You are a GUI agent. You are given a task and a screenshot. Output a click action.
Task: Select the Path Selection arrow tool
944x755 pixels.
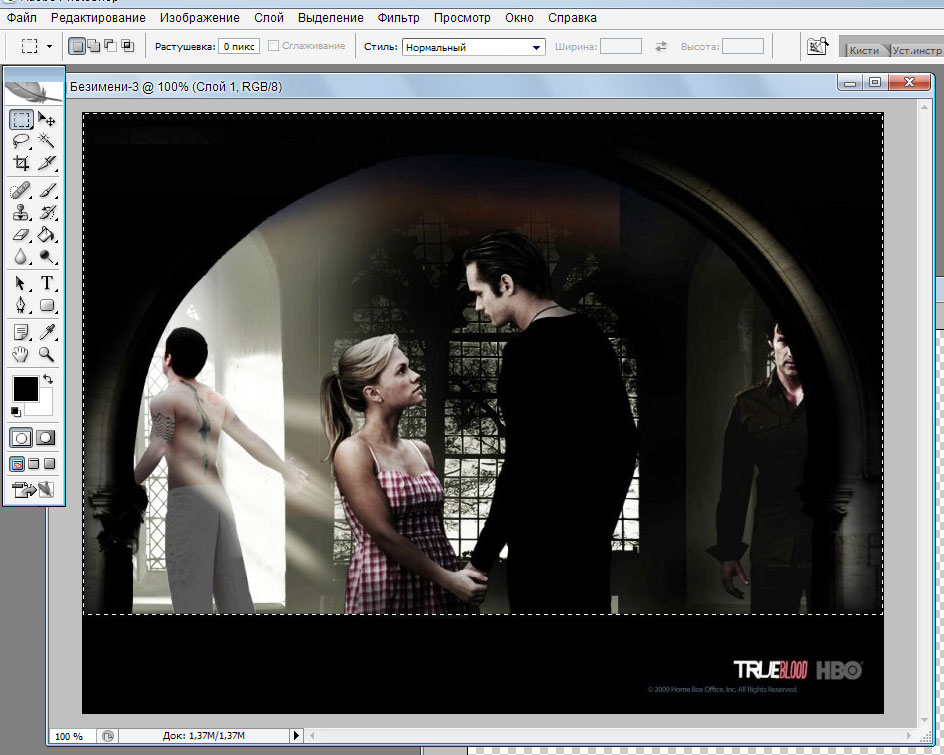click(21, 283)
